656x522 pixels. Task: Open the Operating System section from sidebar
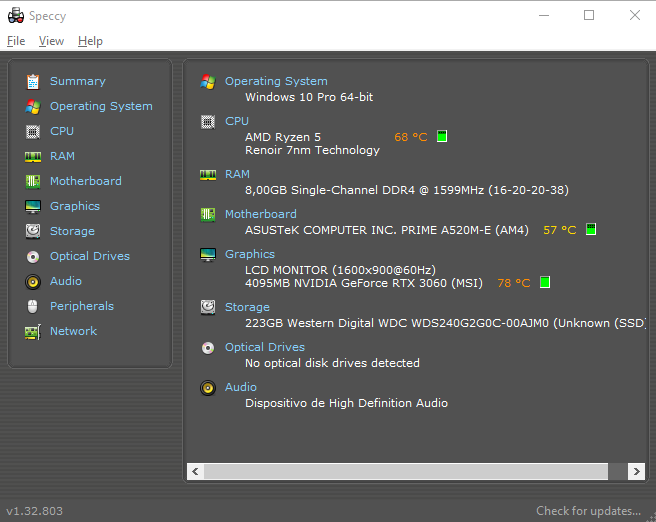point(101,106)
